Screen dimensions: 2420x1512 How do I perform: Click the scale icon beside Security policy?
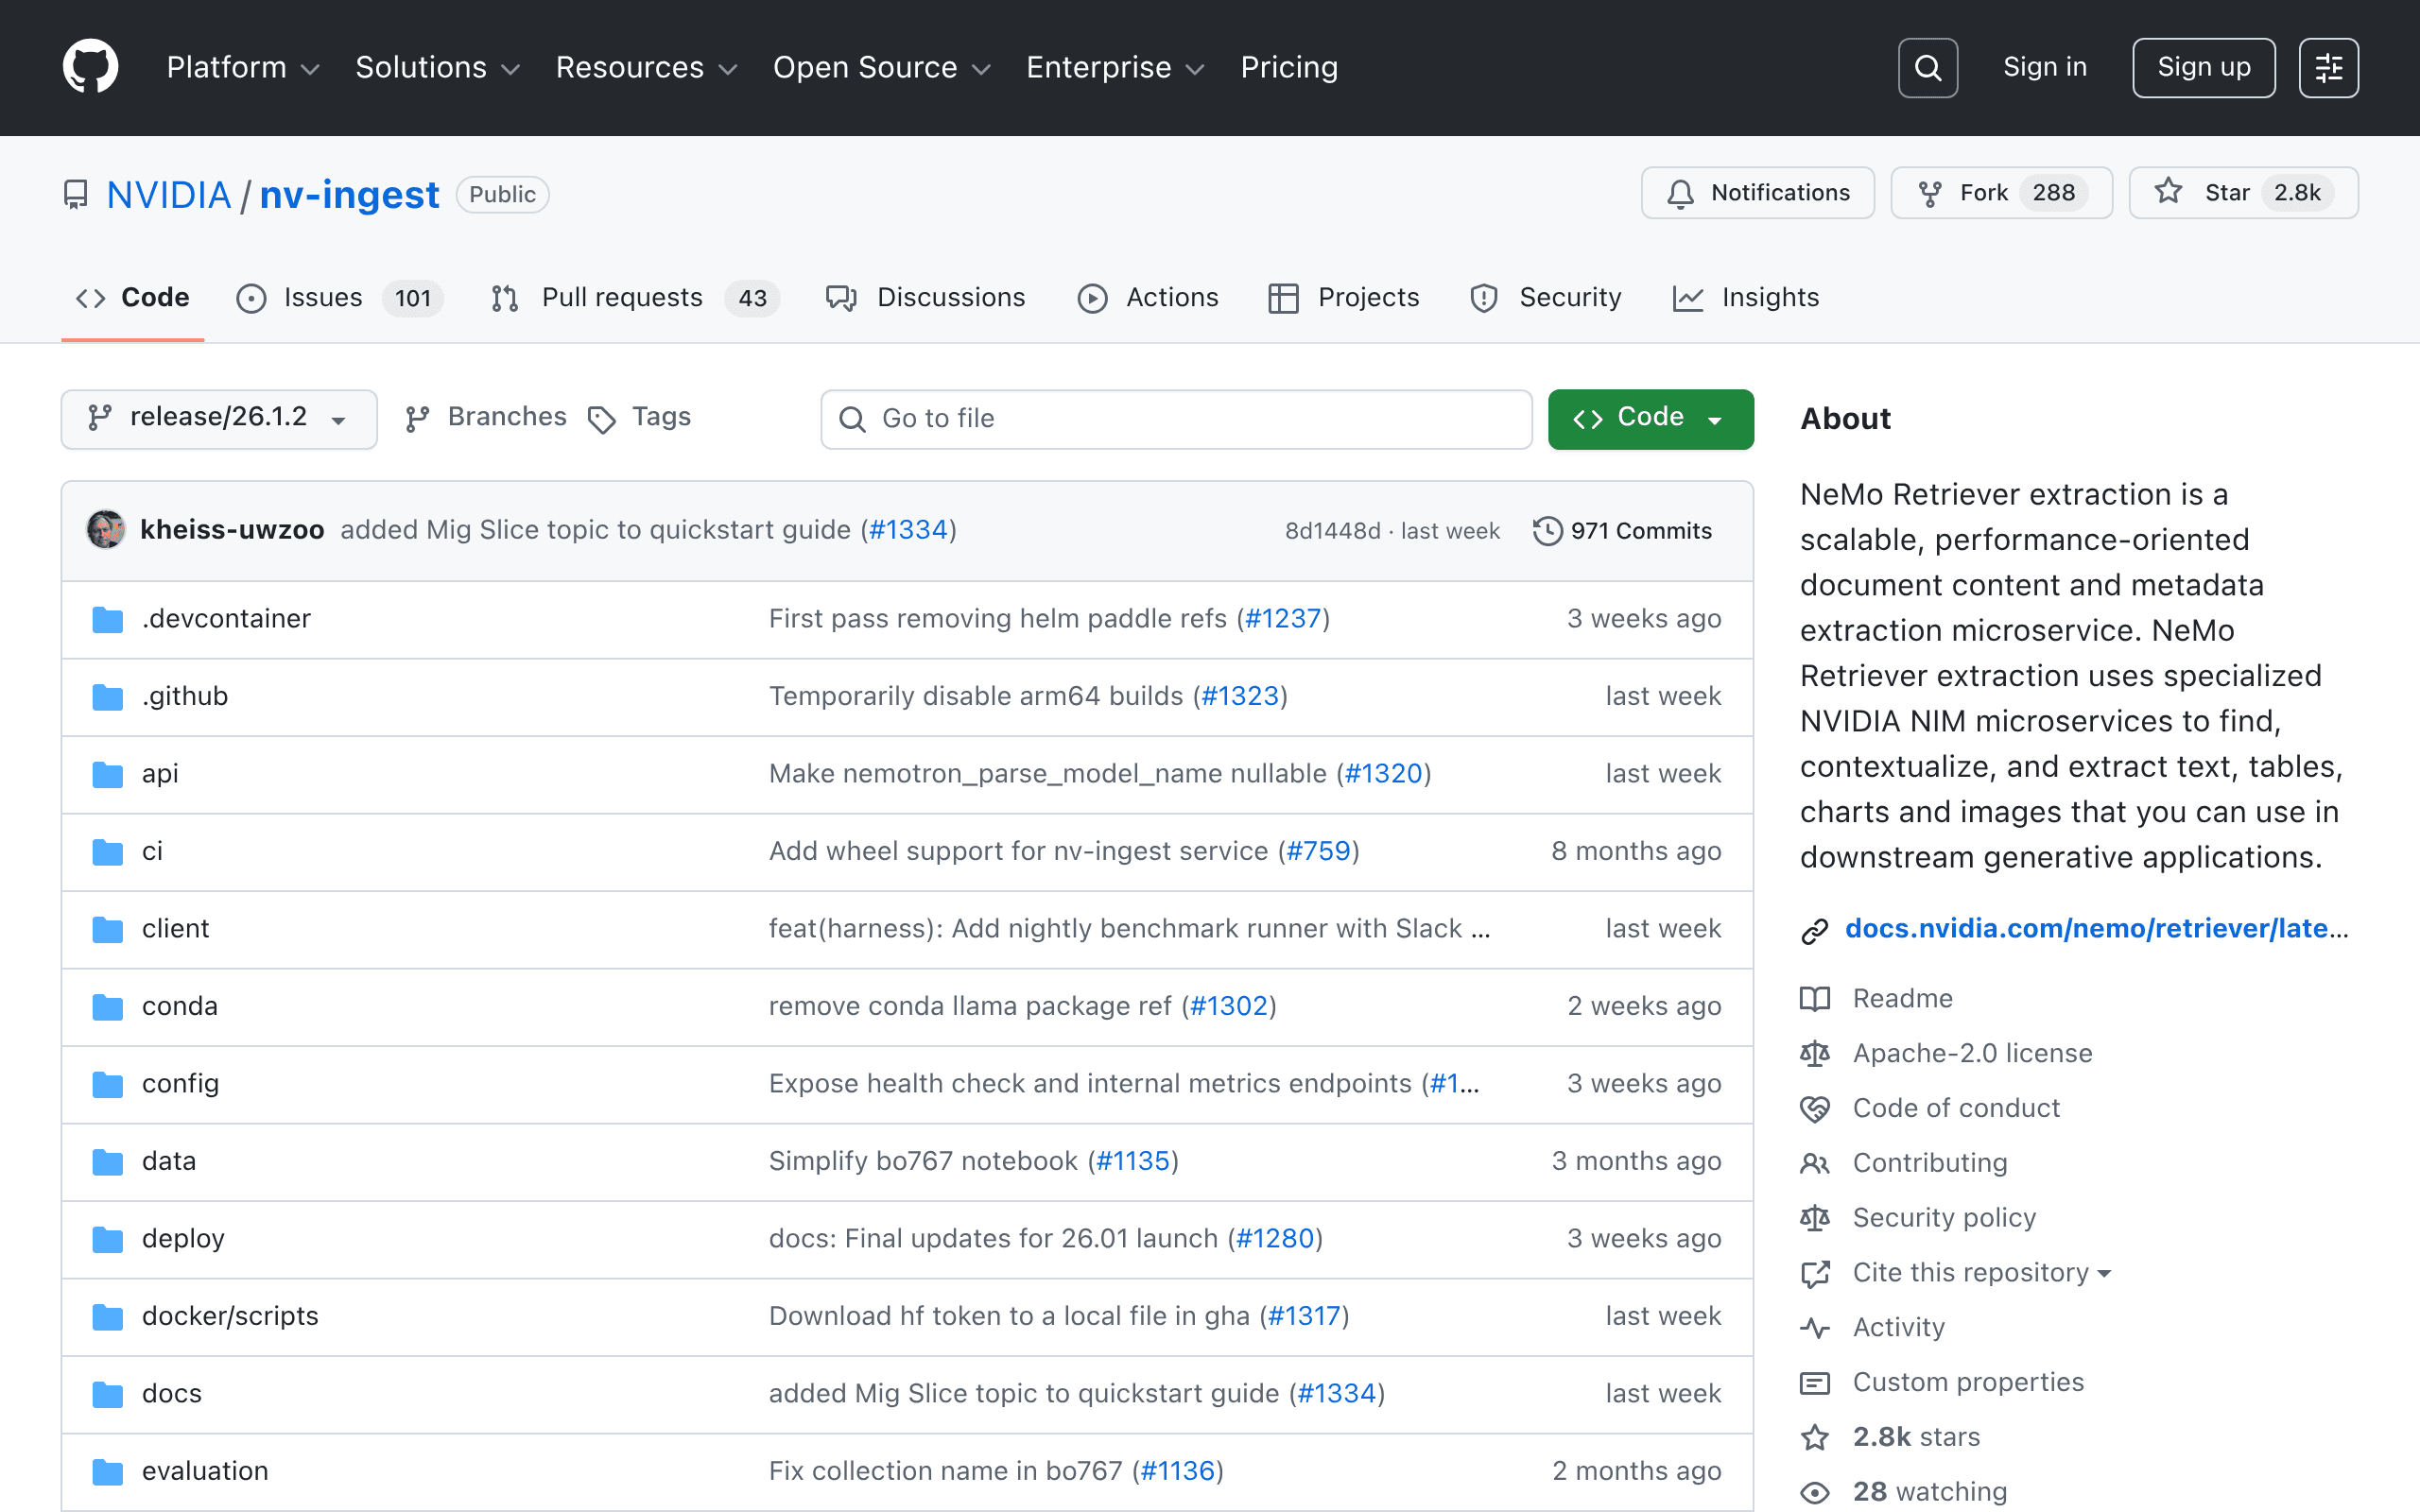[1815, 1217]
